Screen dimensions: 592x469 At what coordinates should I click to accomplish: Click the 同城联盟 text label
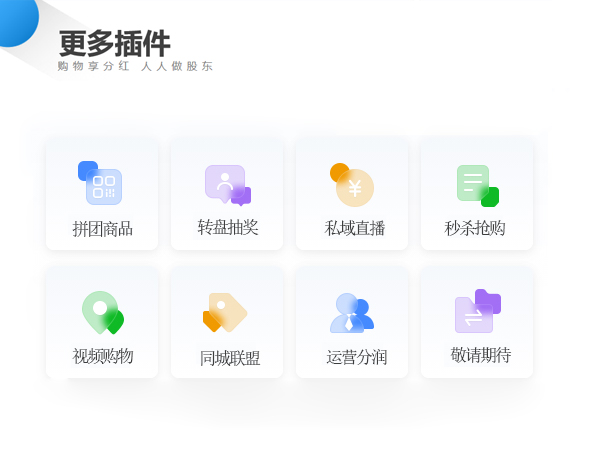pos(230,358)
